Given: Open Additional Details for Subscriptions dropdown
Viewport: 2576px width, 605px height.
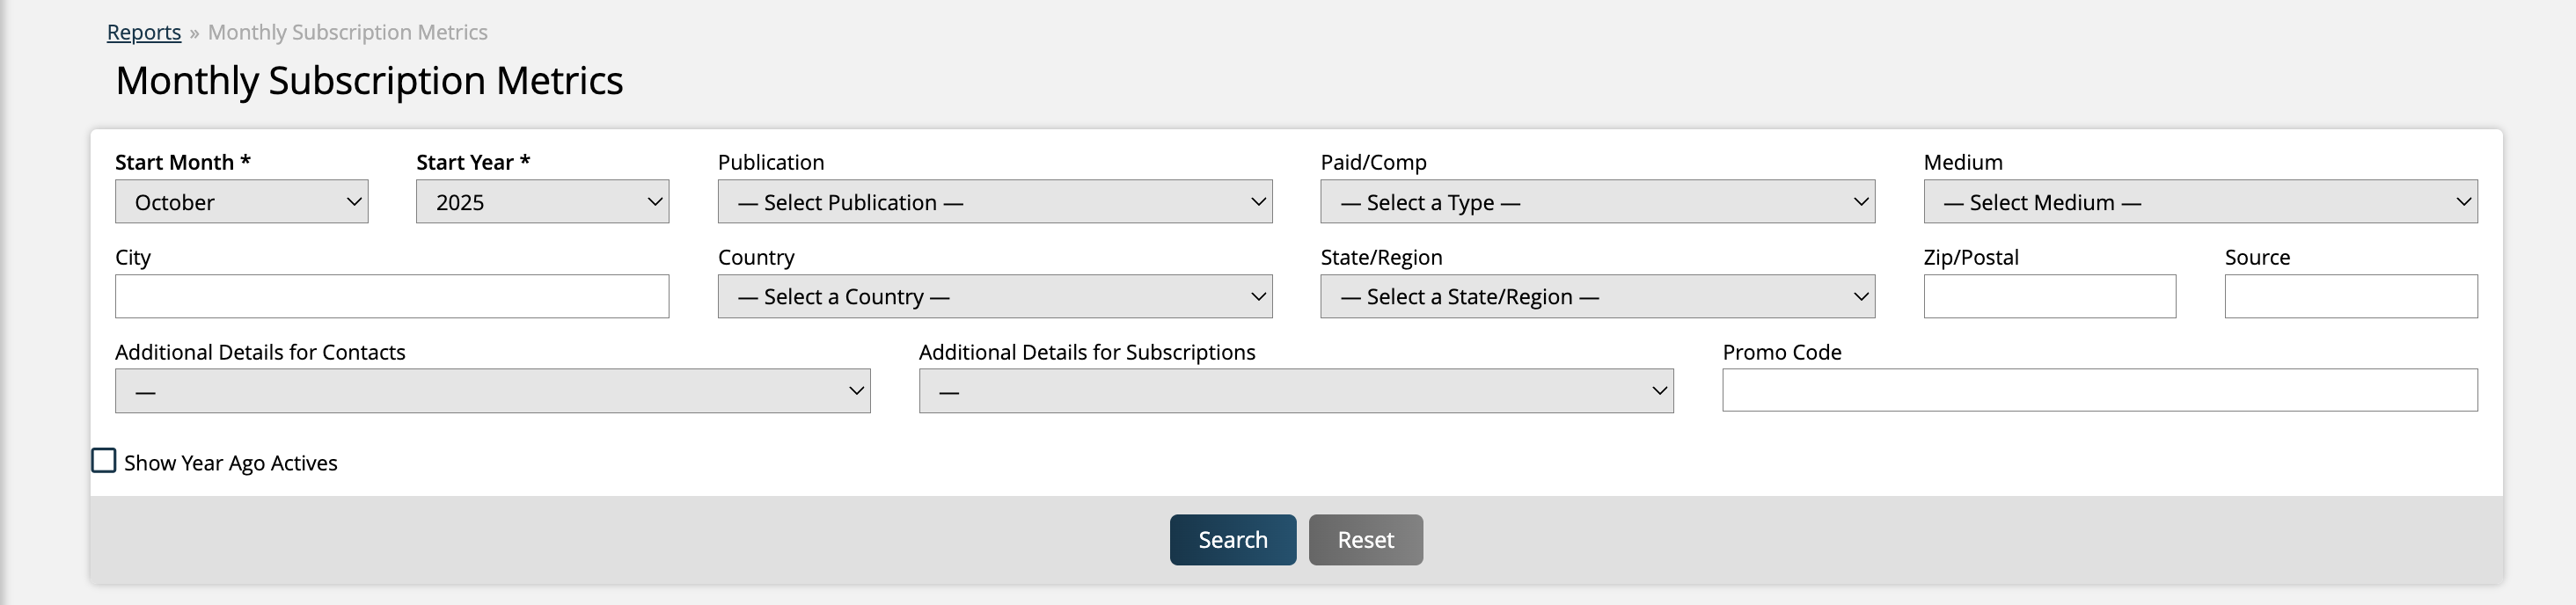Looking at the screenshot, I should point(1296,391).
